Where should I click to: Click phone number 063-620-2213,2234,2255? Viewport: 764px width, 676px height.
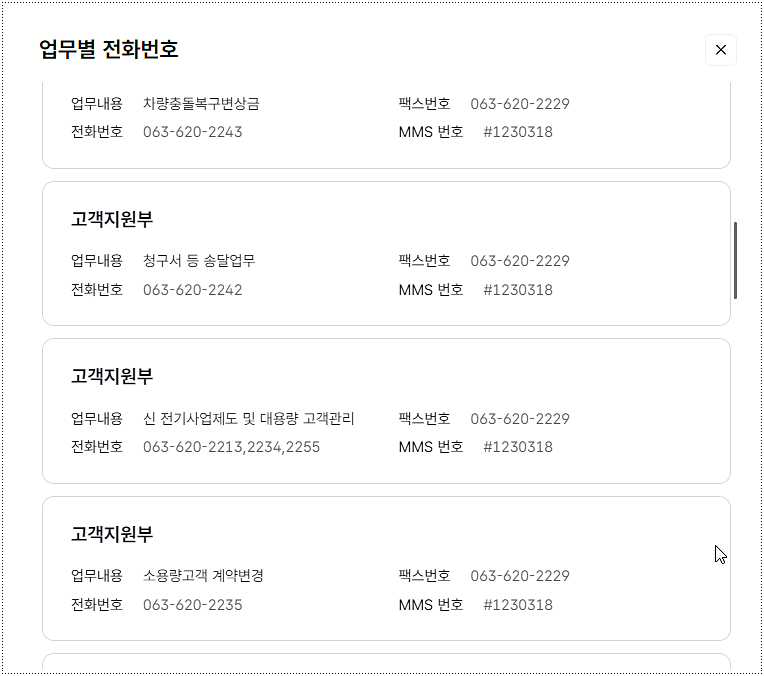(x=231, y=447)
